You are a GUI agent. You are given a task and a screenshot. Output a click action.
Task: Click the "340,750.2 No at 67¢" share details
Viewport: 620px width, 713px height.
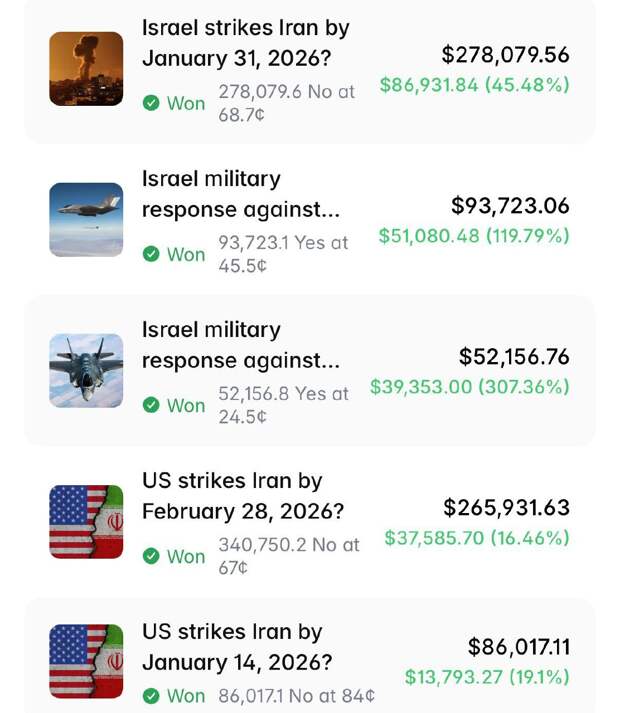click(288, 555)
